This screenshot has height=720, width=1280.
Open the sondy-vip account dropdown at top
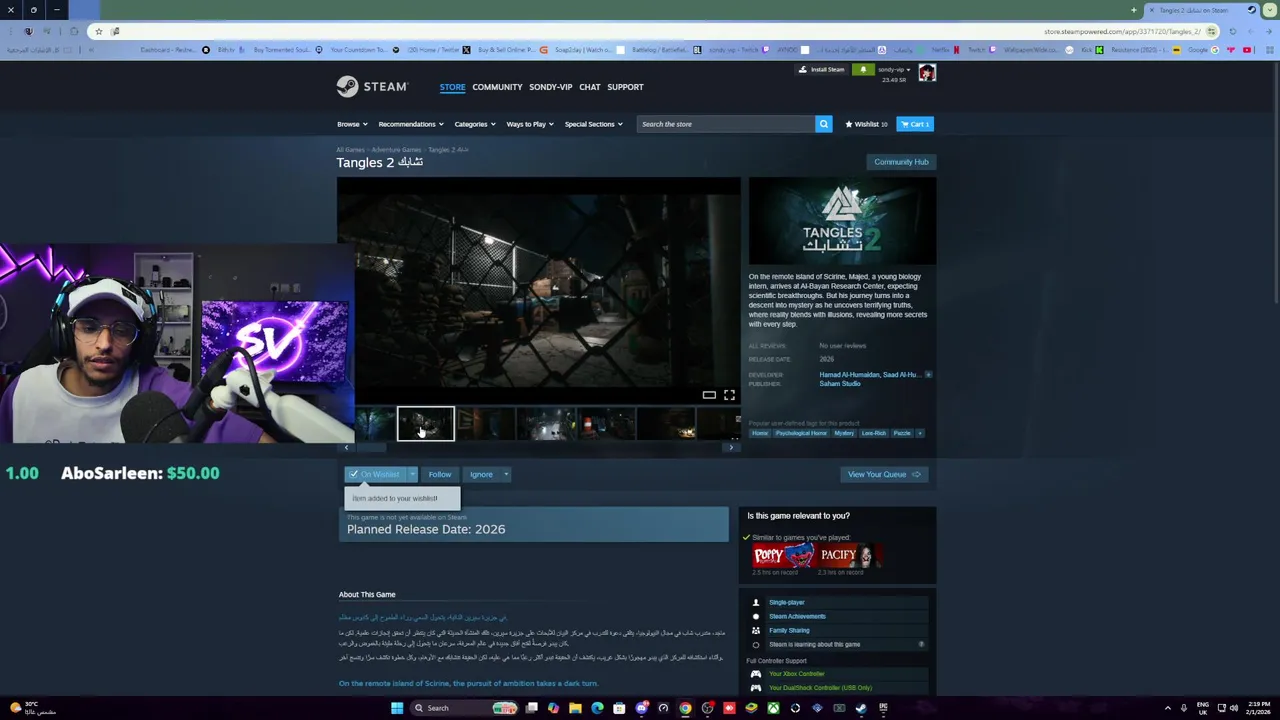[x=895, y=70]
